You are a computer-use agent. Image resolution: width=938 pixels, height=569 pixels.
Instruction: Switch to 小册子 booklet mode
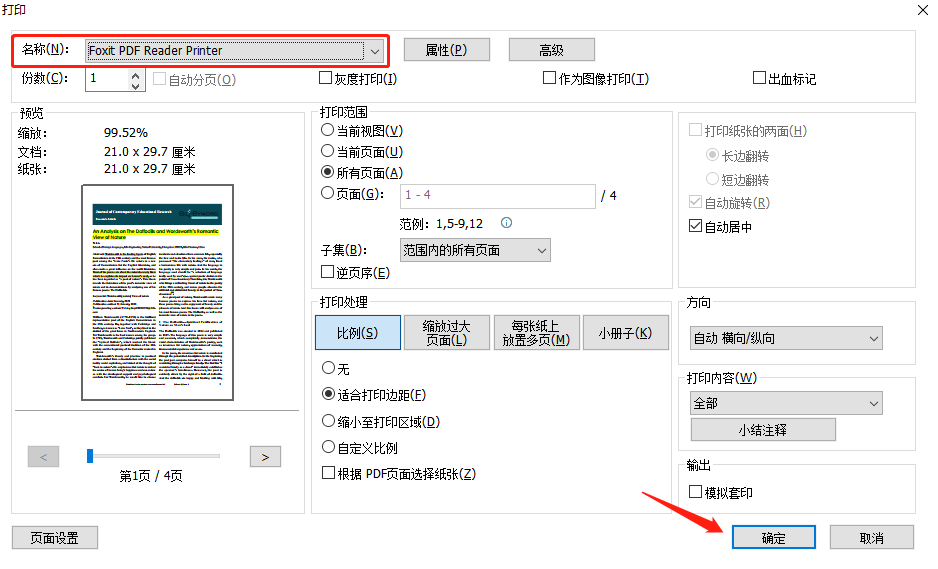click(x=633, y=332)
